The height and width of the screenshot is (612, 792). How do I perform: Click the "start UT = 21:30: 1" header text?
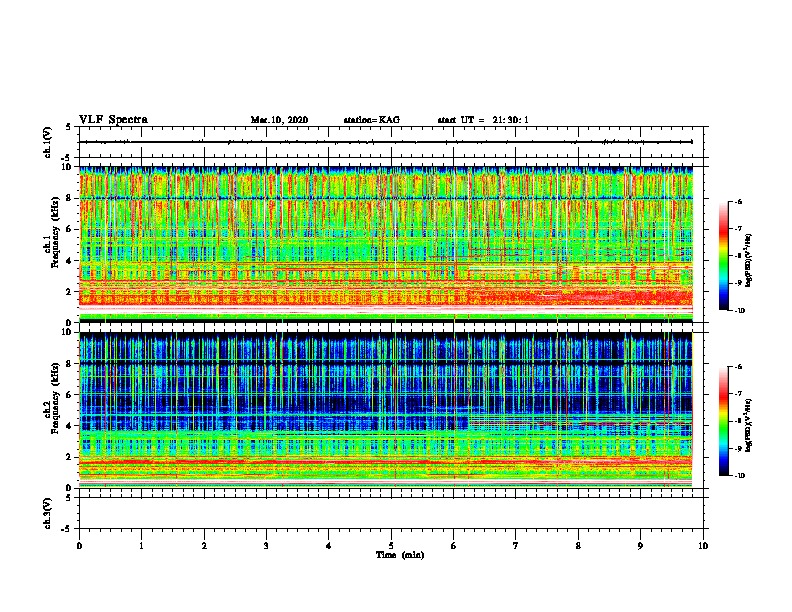(483, 120)
